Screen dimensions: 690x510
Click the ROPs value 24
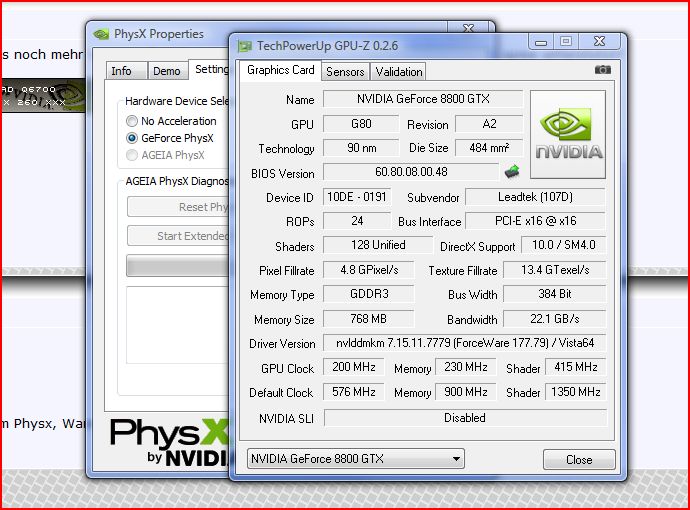click(357, 221)
